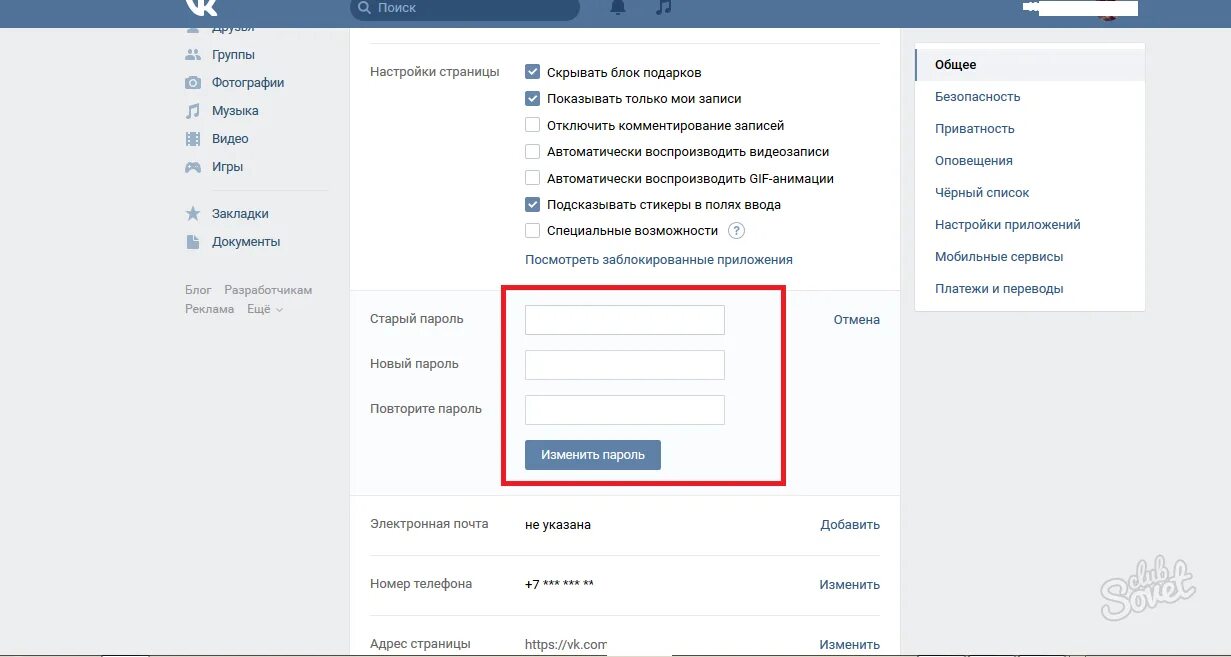The width and height of the screenshot is (1231, 657).
Task: Click the Documents file icon
Action: [193, 242]
